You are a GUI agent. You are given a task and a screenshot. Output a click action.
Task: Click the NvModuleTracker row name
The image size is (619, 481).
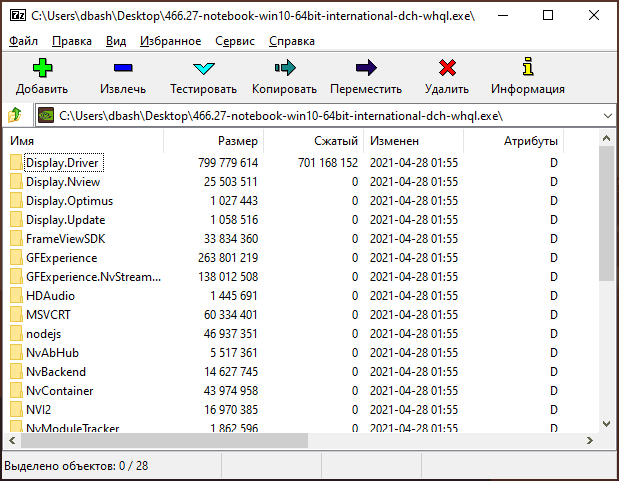click(73, 428)
